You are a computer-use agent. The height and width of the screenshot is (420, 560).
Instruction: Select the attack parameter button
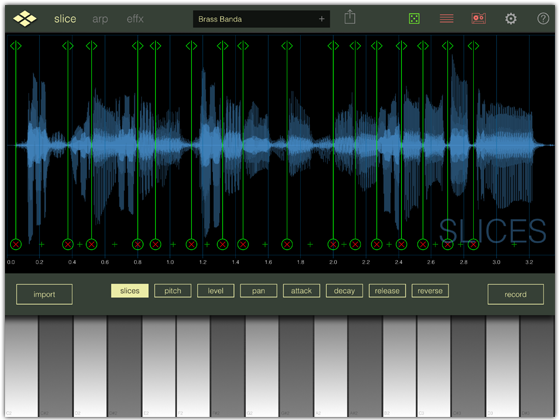click(301, 291)
